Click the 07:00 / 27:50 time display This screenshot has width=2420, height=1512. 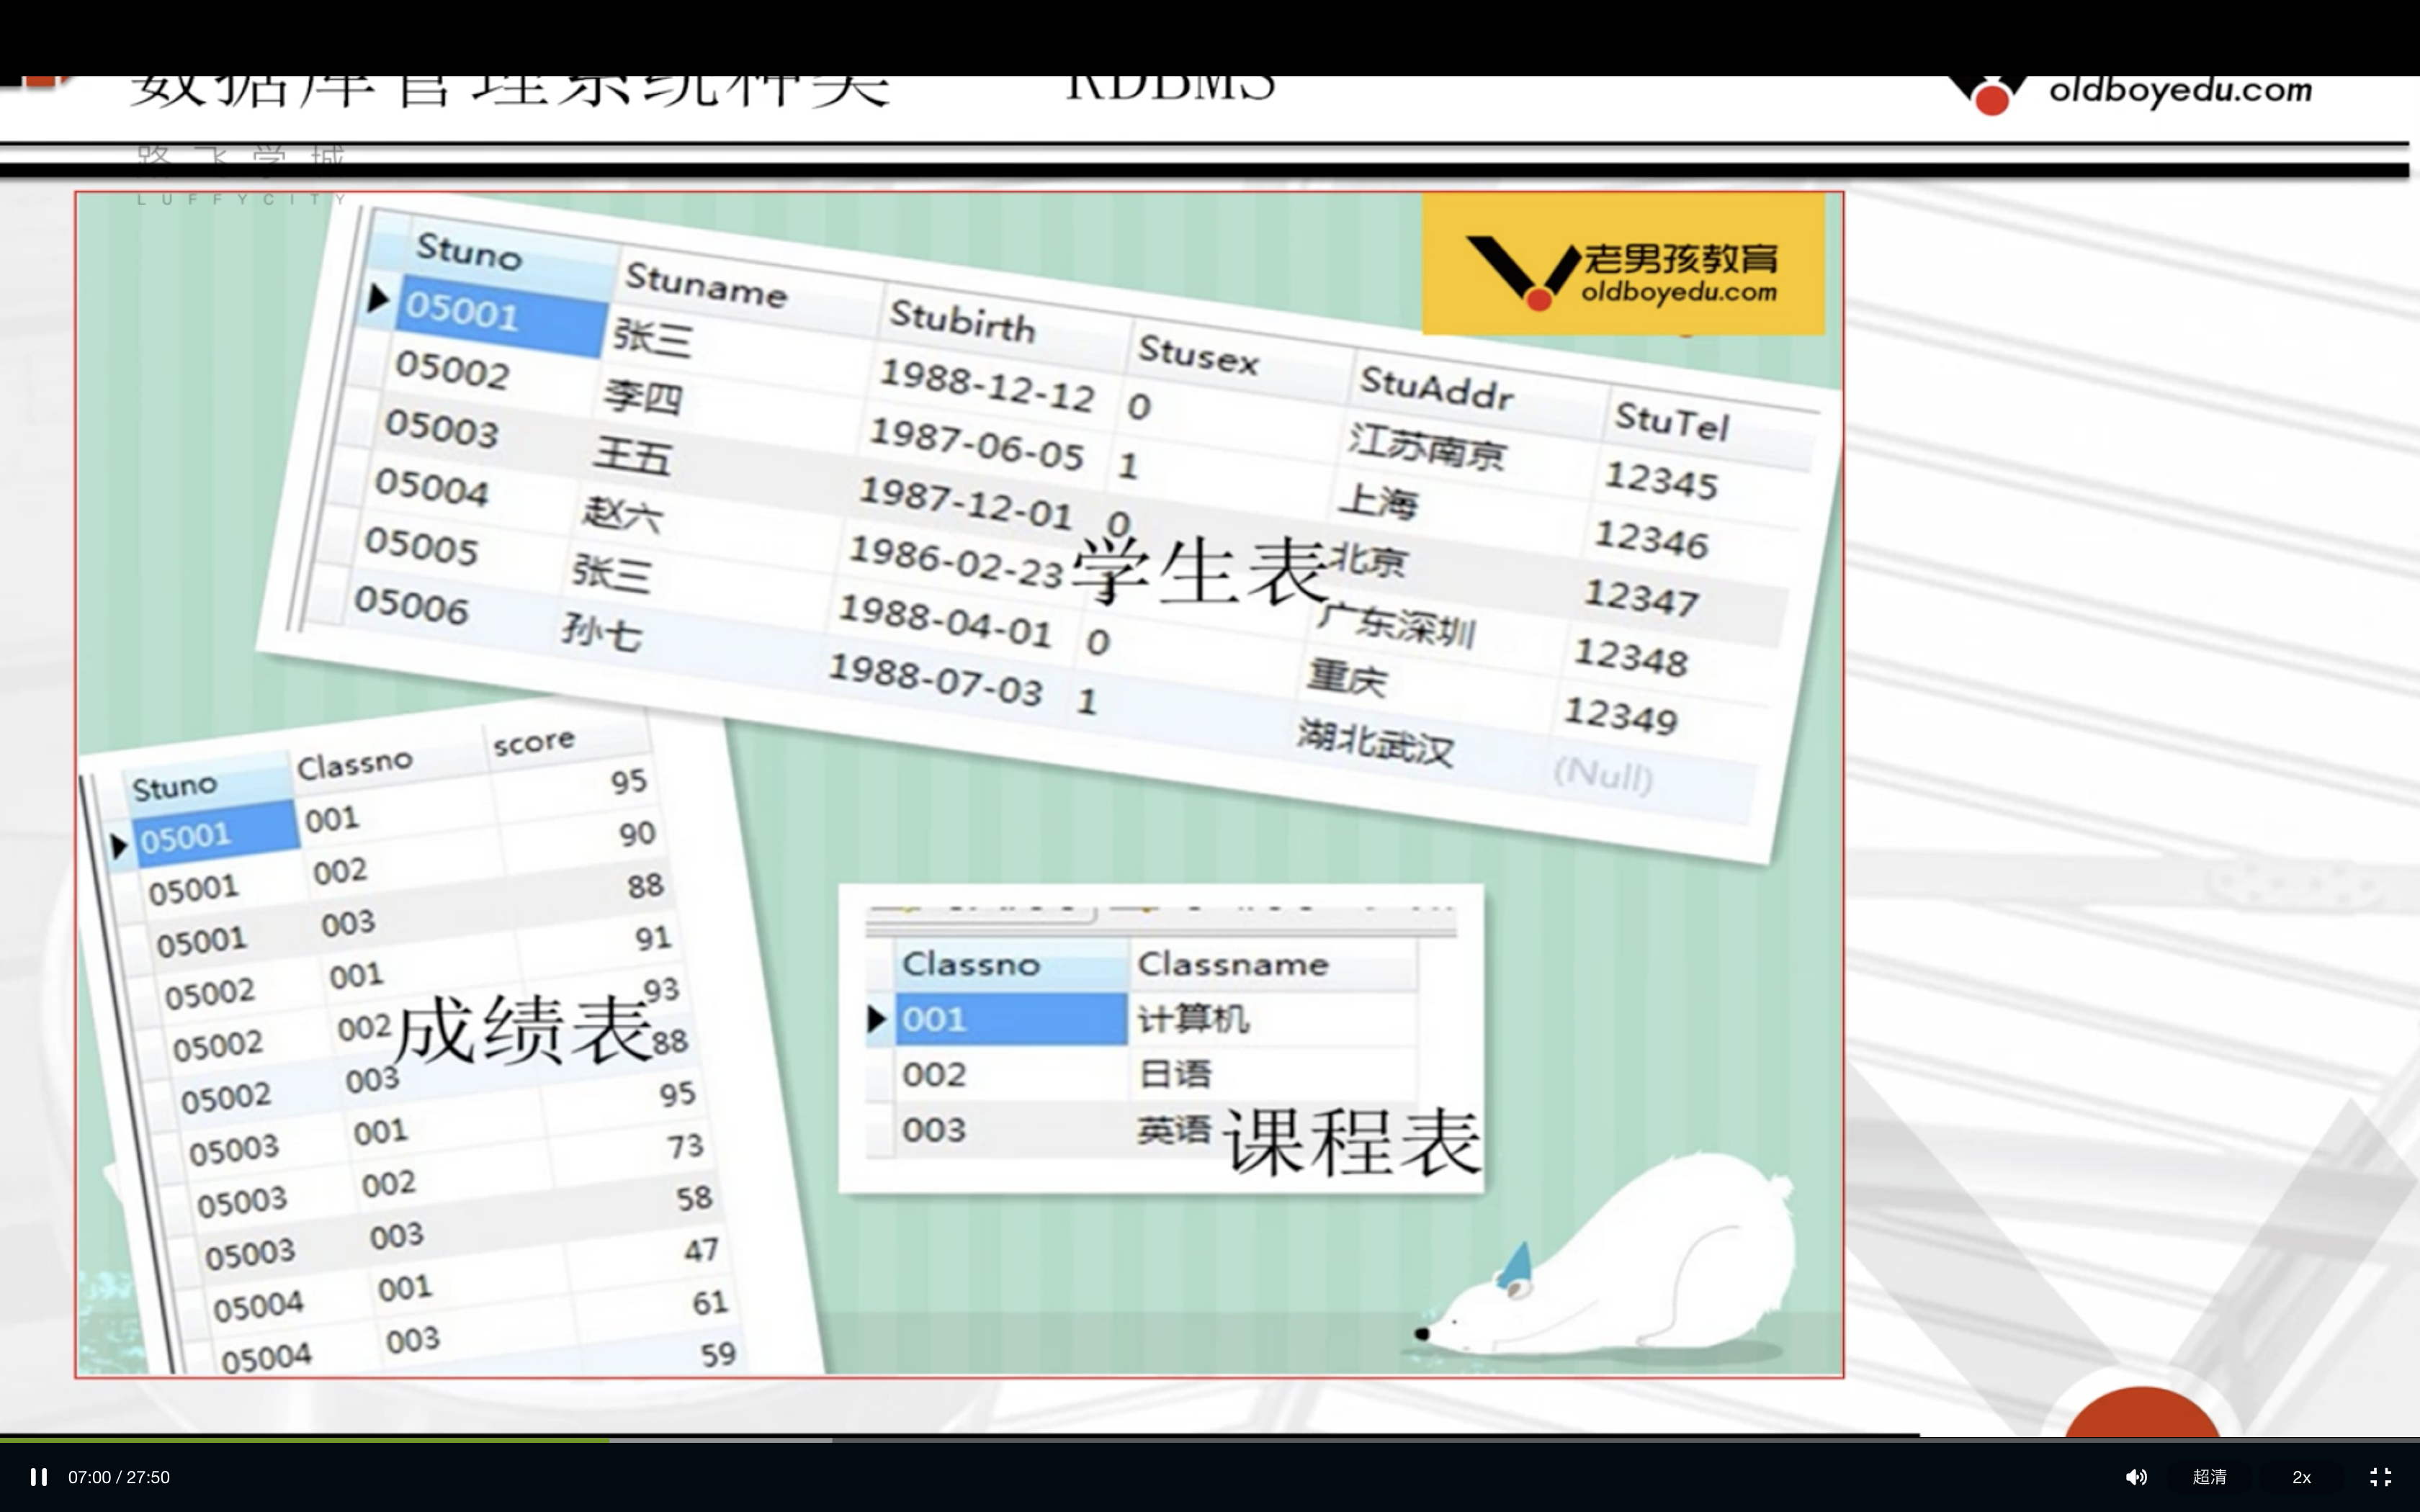click(119, 1477)
